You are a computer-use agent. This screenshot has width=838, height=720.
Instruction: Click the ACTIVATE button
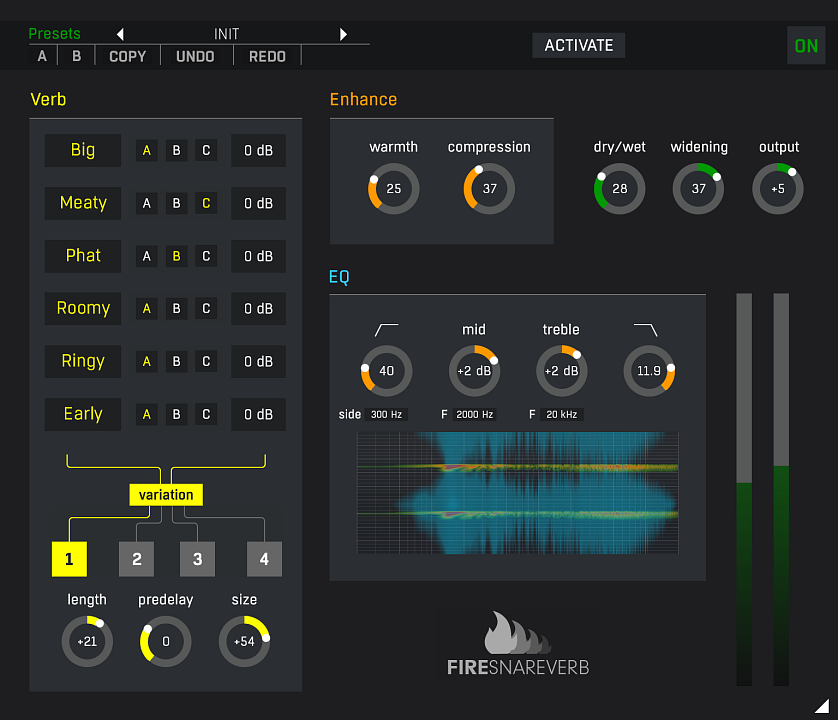coord(579,45)
